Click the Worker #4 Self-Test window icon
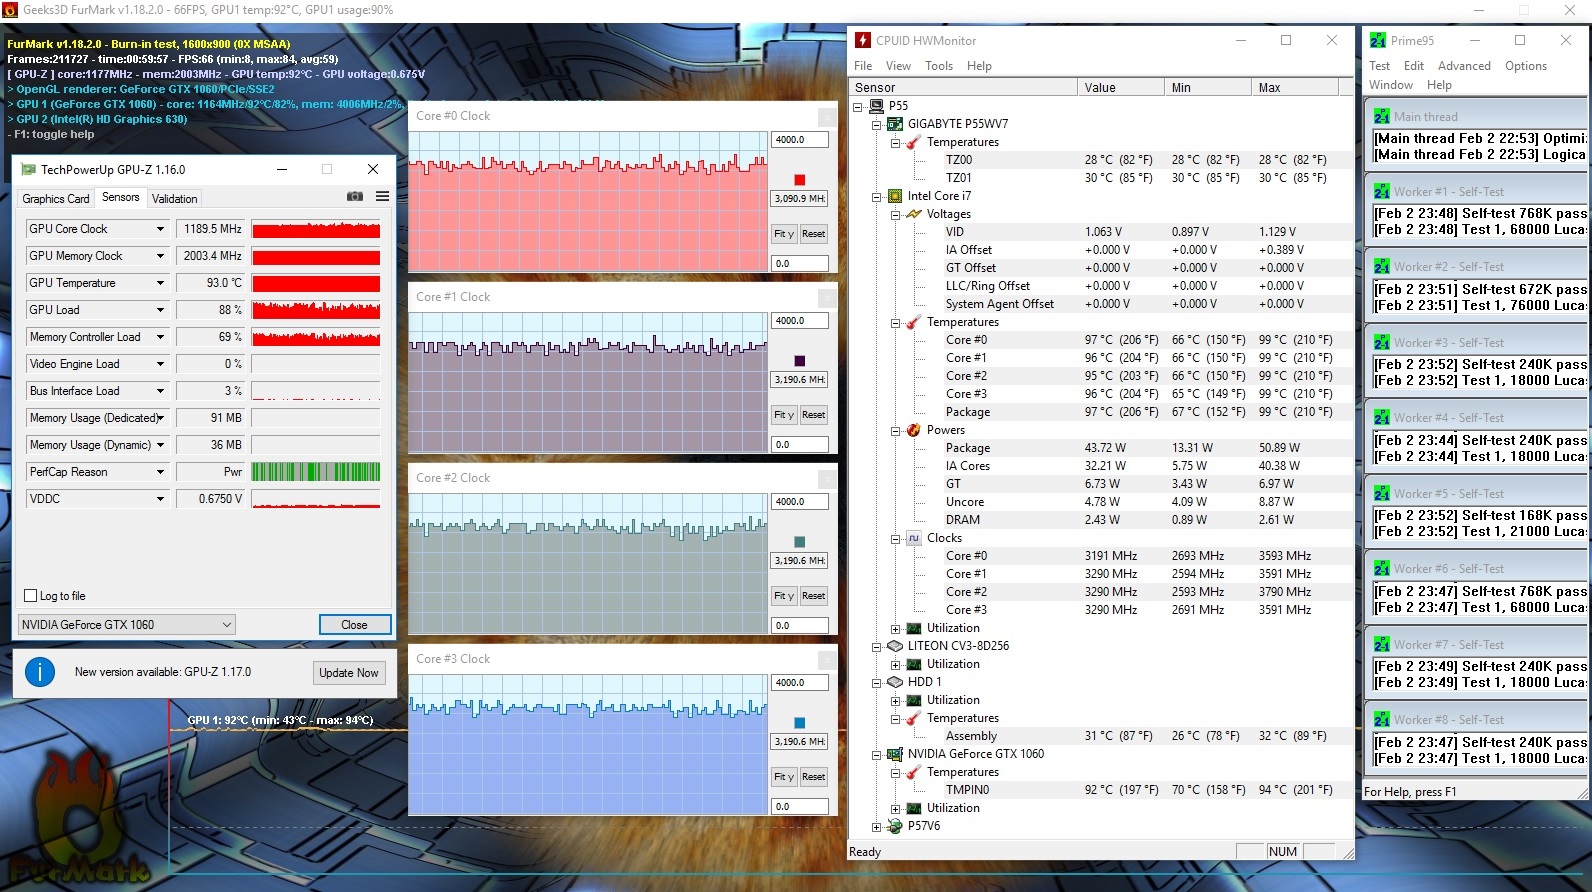Screen dimensions: 1592x892 pos(1382,417)
